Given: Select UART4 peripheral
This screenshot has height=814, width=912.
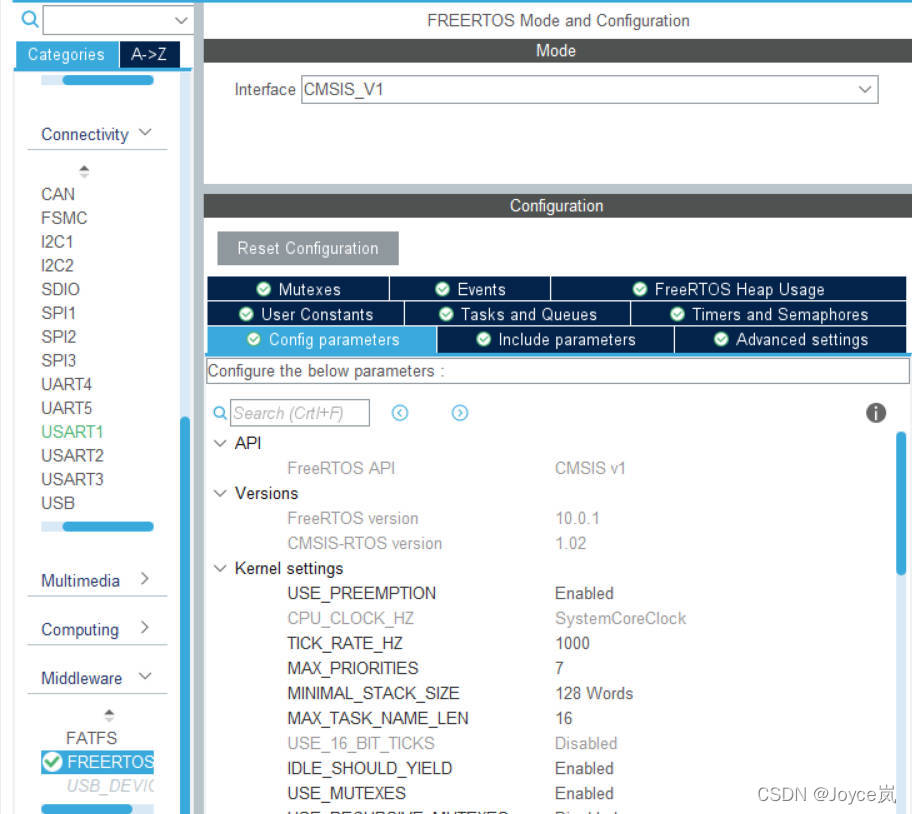Looking at the screenshot, I should tap(66, 384).
